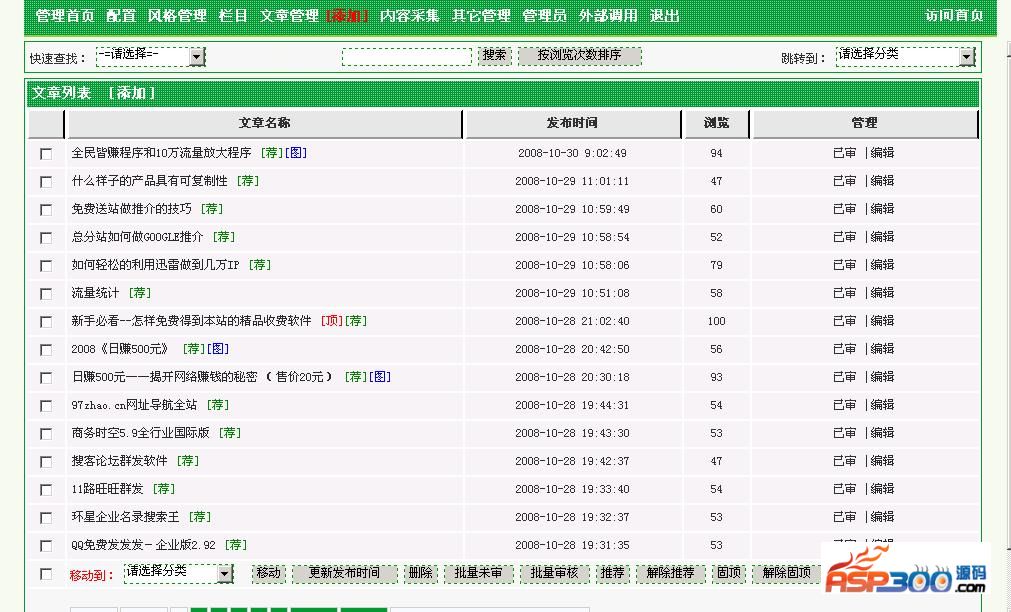Screen dimensions: 1011x612
Task: Click the 荐 tag on 流量统计 article
Action: point(140,293)
